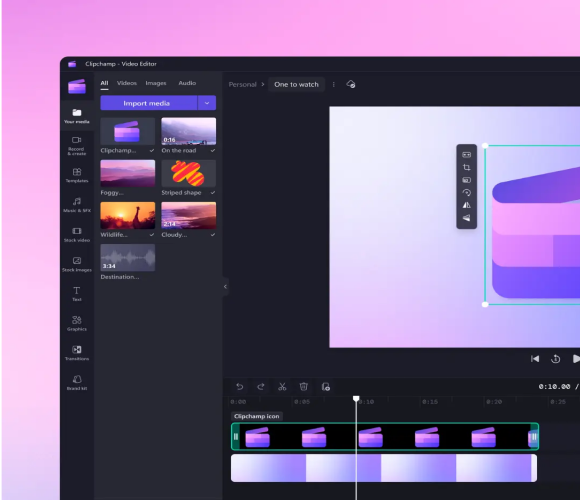Open the Graphics sidebar section
Image resolution: width=580 pixels, height=500 pixels.
point(77,324)
